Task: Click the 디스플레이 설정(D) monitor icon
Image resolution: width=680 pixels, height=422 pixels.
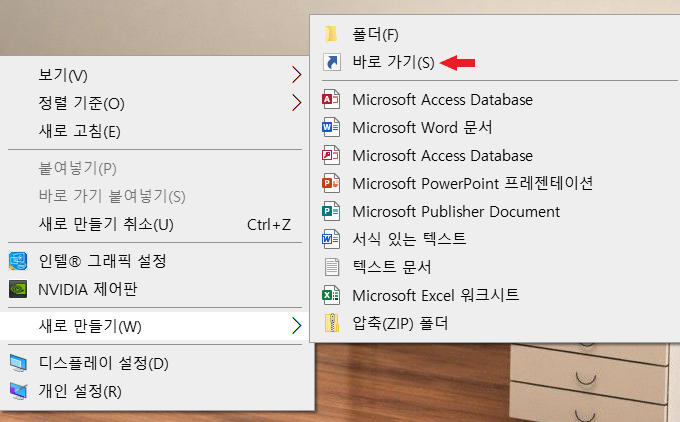Action: click(18, 363)
